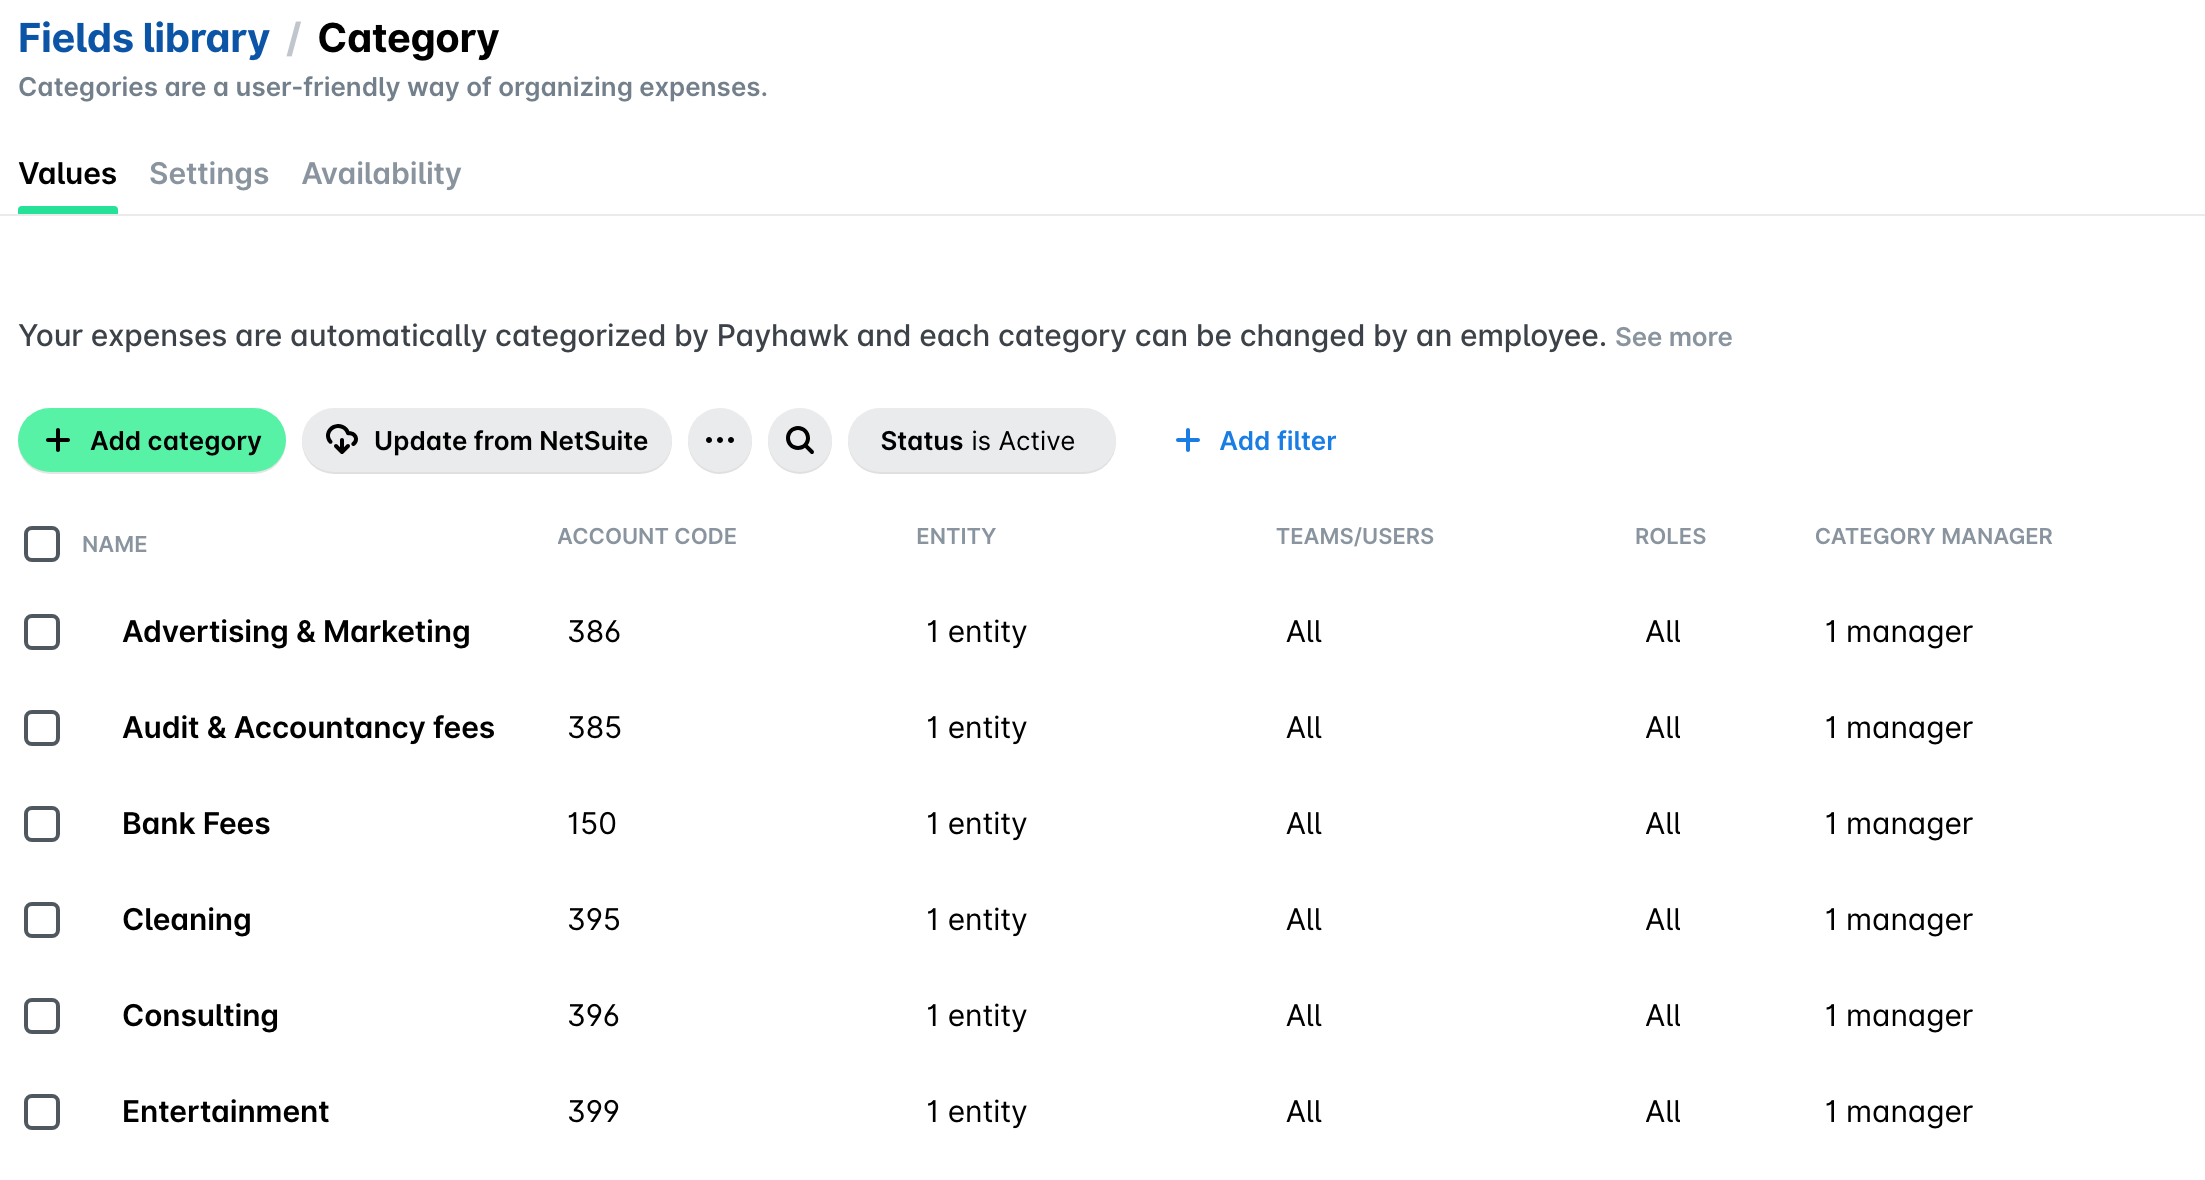Screen dimensions: 2205x1180
Task: Switch to the Settings tab
Action: click(x=209, y=174)
